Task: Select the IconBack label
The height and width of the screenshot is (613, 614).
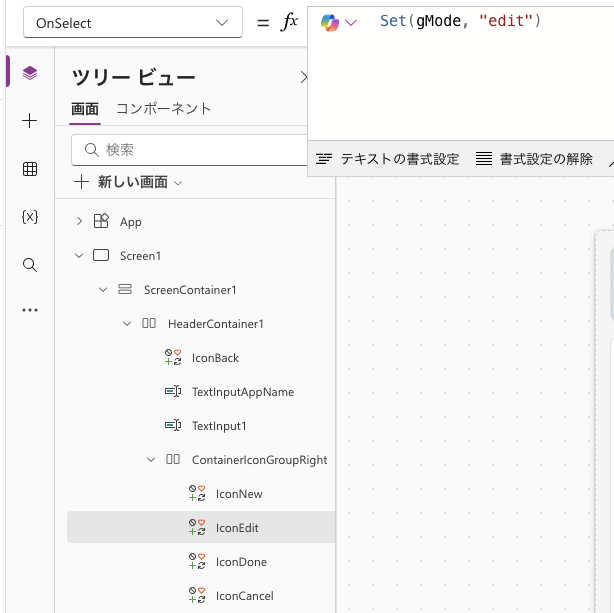Action: click(215, 358)
